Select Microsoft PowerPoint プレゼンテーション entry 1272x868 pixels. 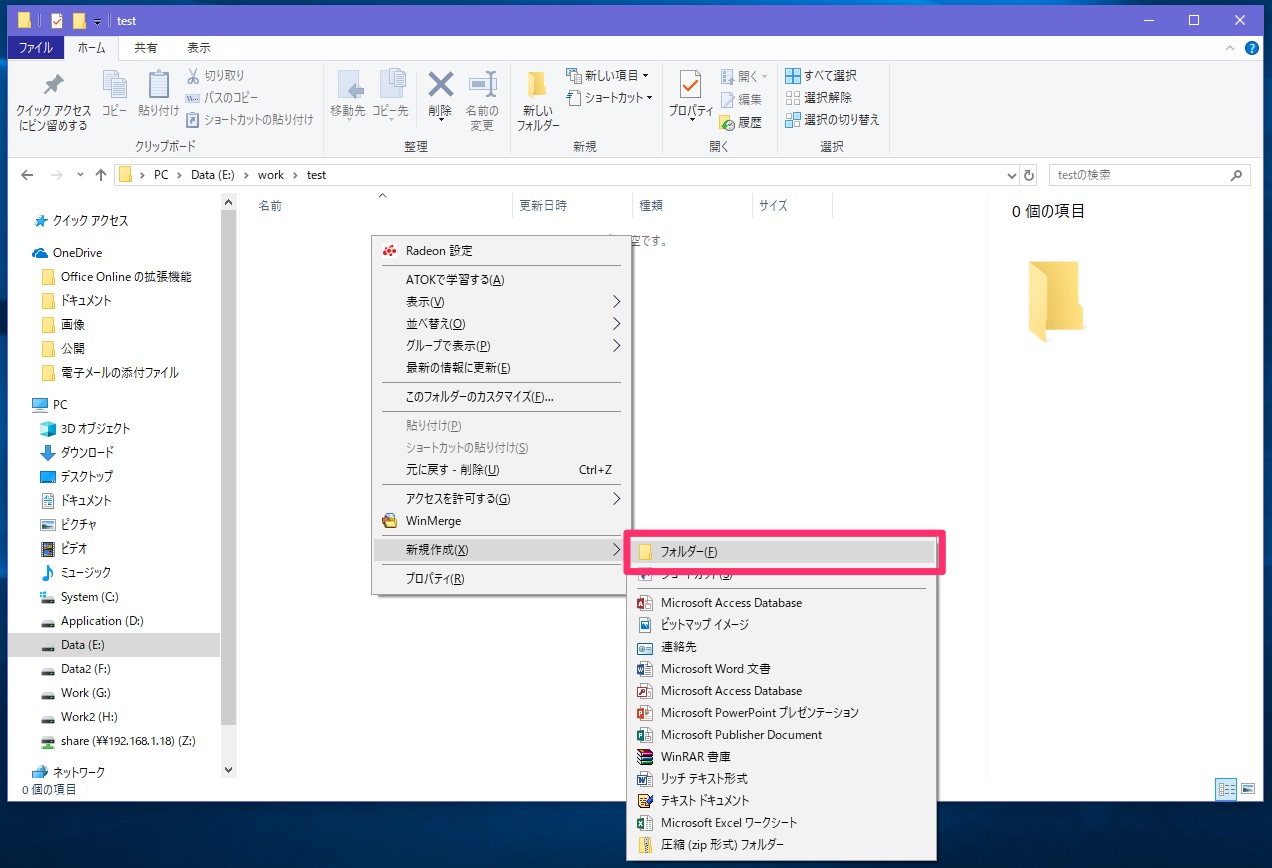[x=782, y=712]
